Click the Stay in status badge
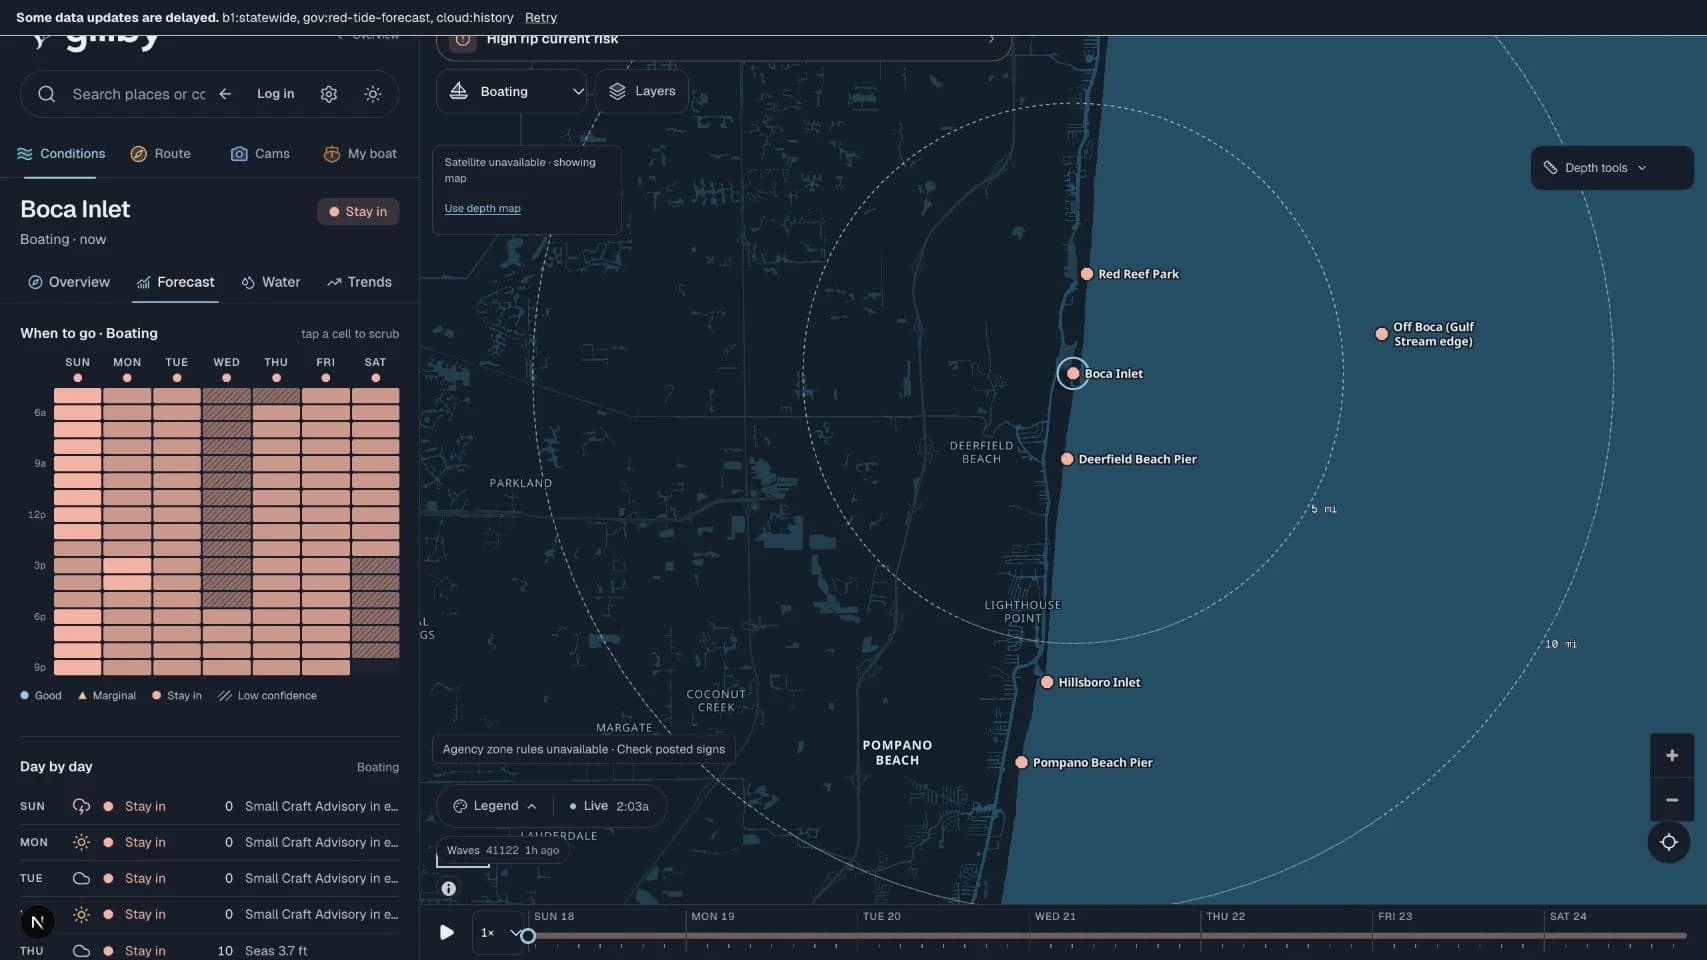Image resolution: width=1707 pixels, height=960 pixels. pyautogui.click(x=358, y=212)
